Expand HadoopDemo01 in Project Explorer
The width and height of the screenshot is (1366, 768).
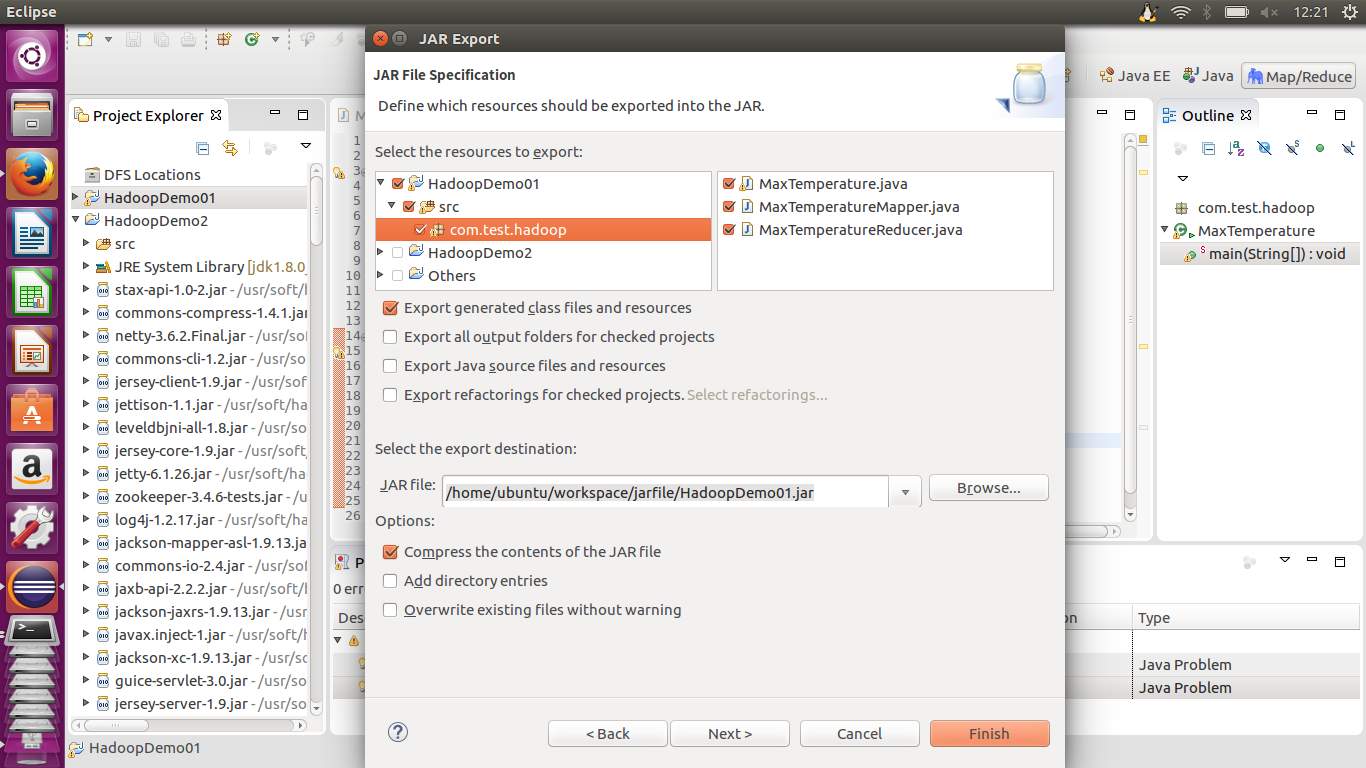[75, 198]
